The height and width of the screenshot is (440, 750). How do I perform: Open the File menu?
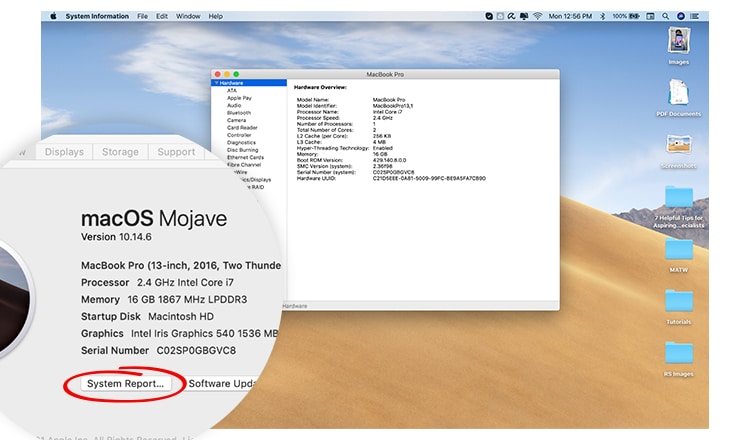pos(143,17)
